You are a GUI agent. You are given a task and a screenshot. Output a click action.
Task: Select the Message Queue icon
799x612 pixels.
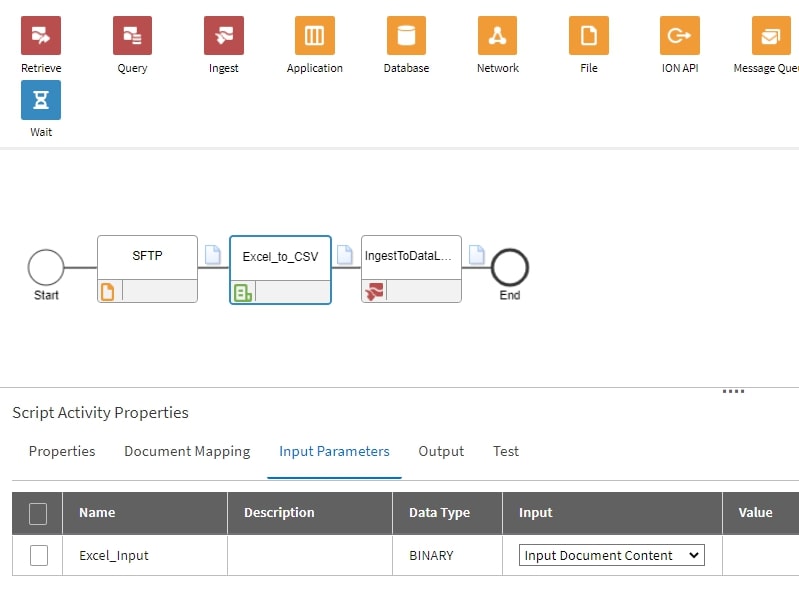click(771, 35)
